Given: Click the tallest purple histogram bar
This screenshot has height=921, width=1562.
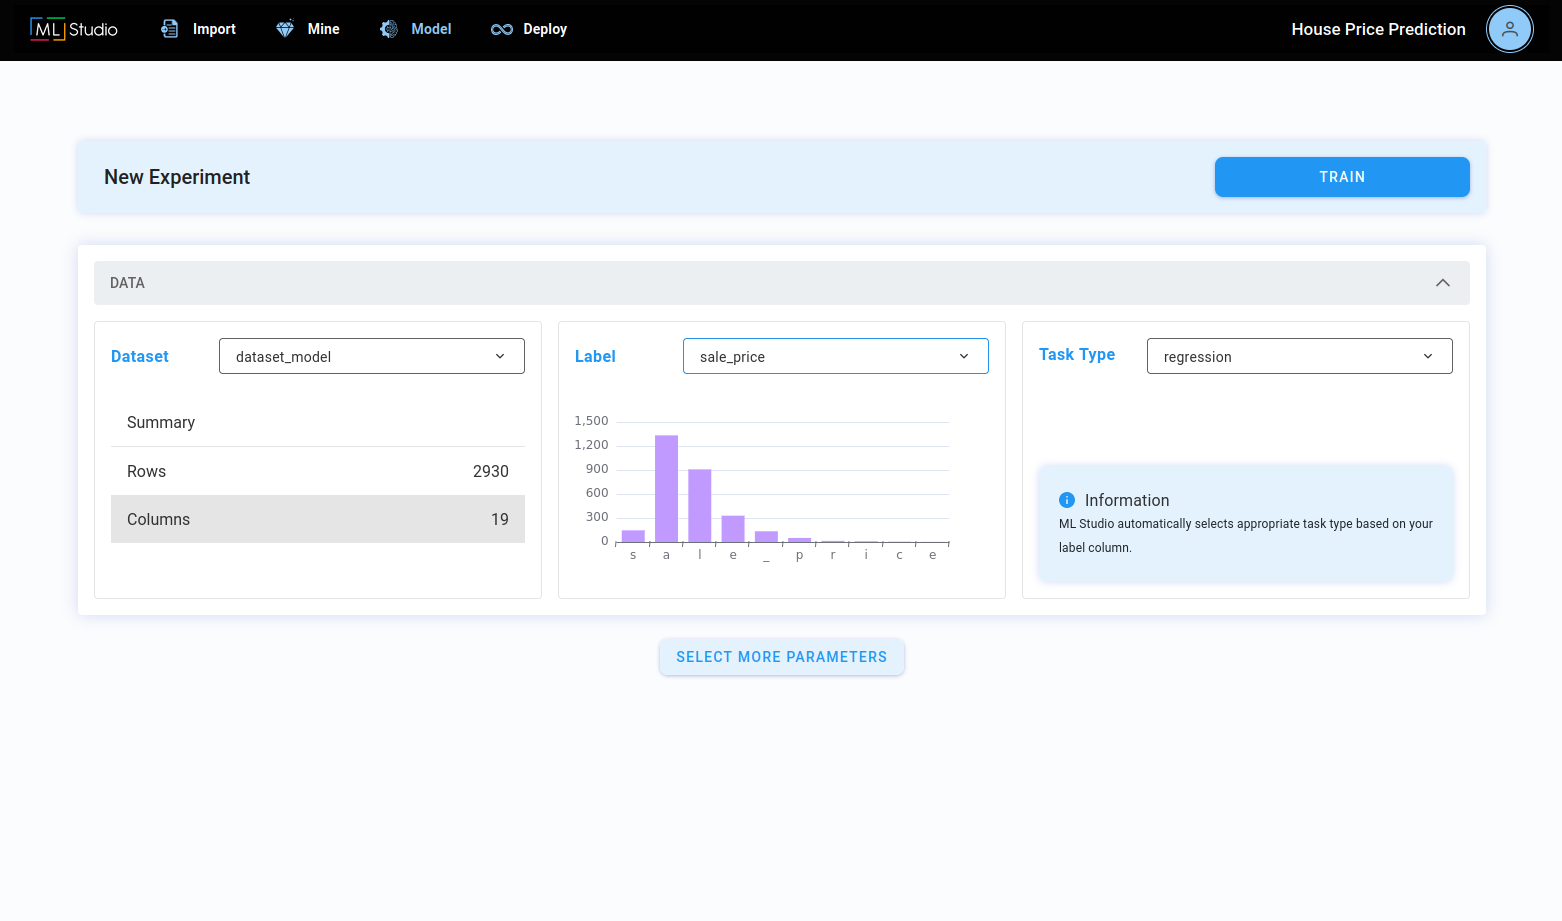Looking at the screenshot, I should coord(667,489).
